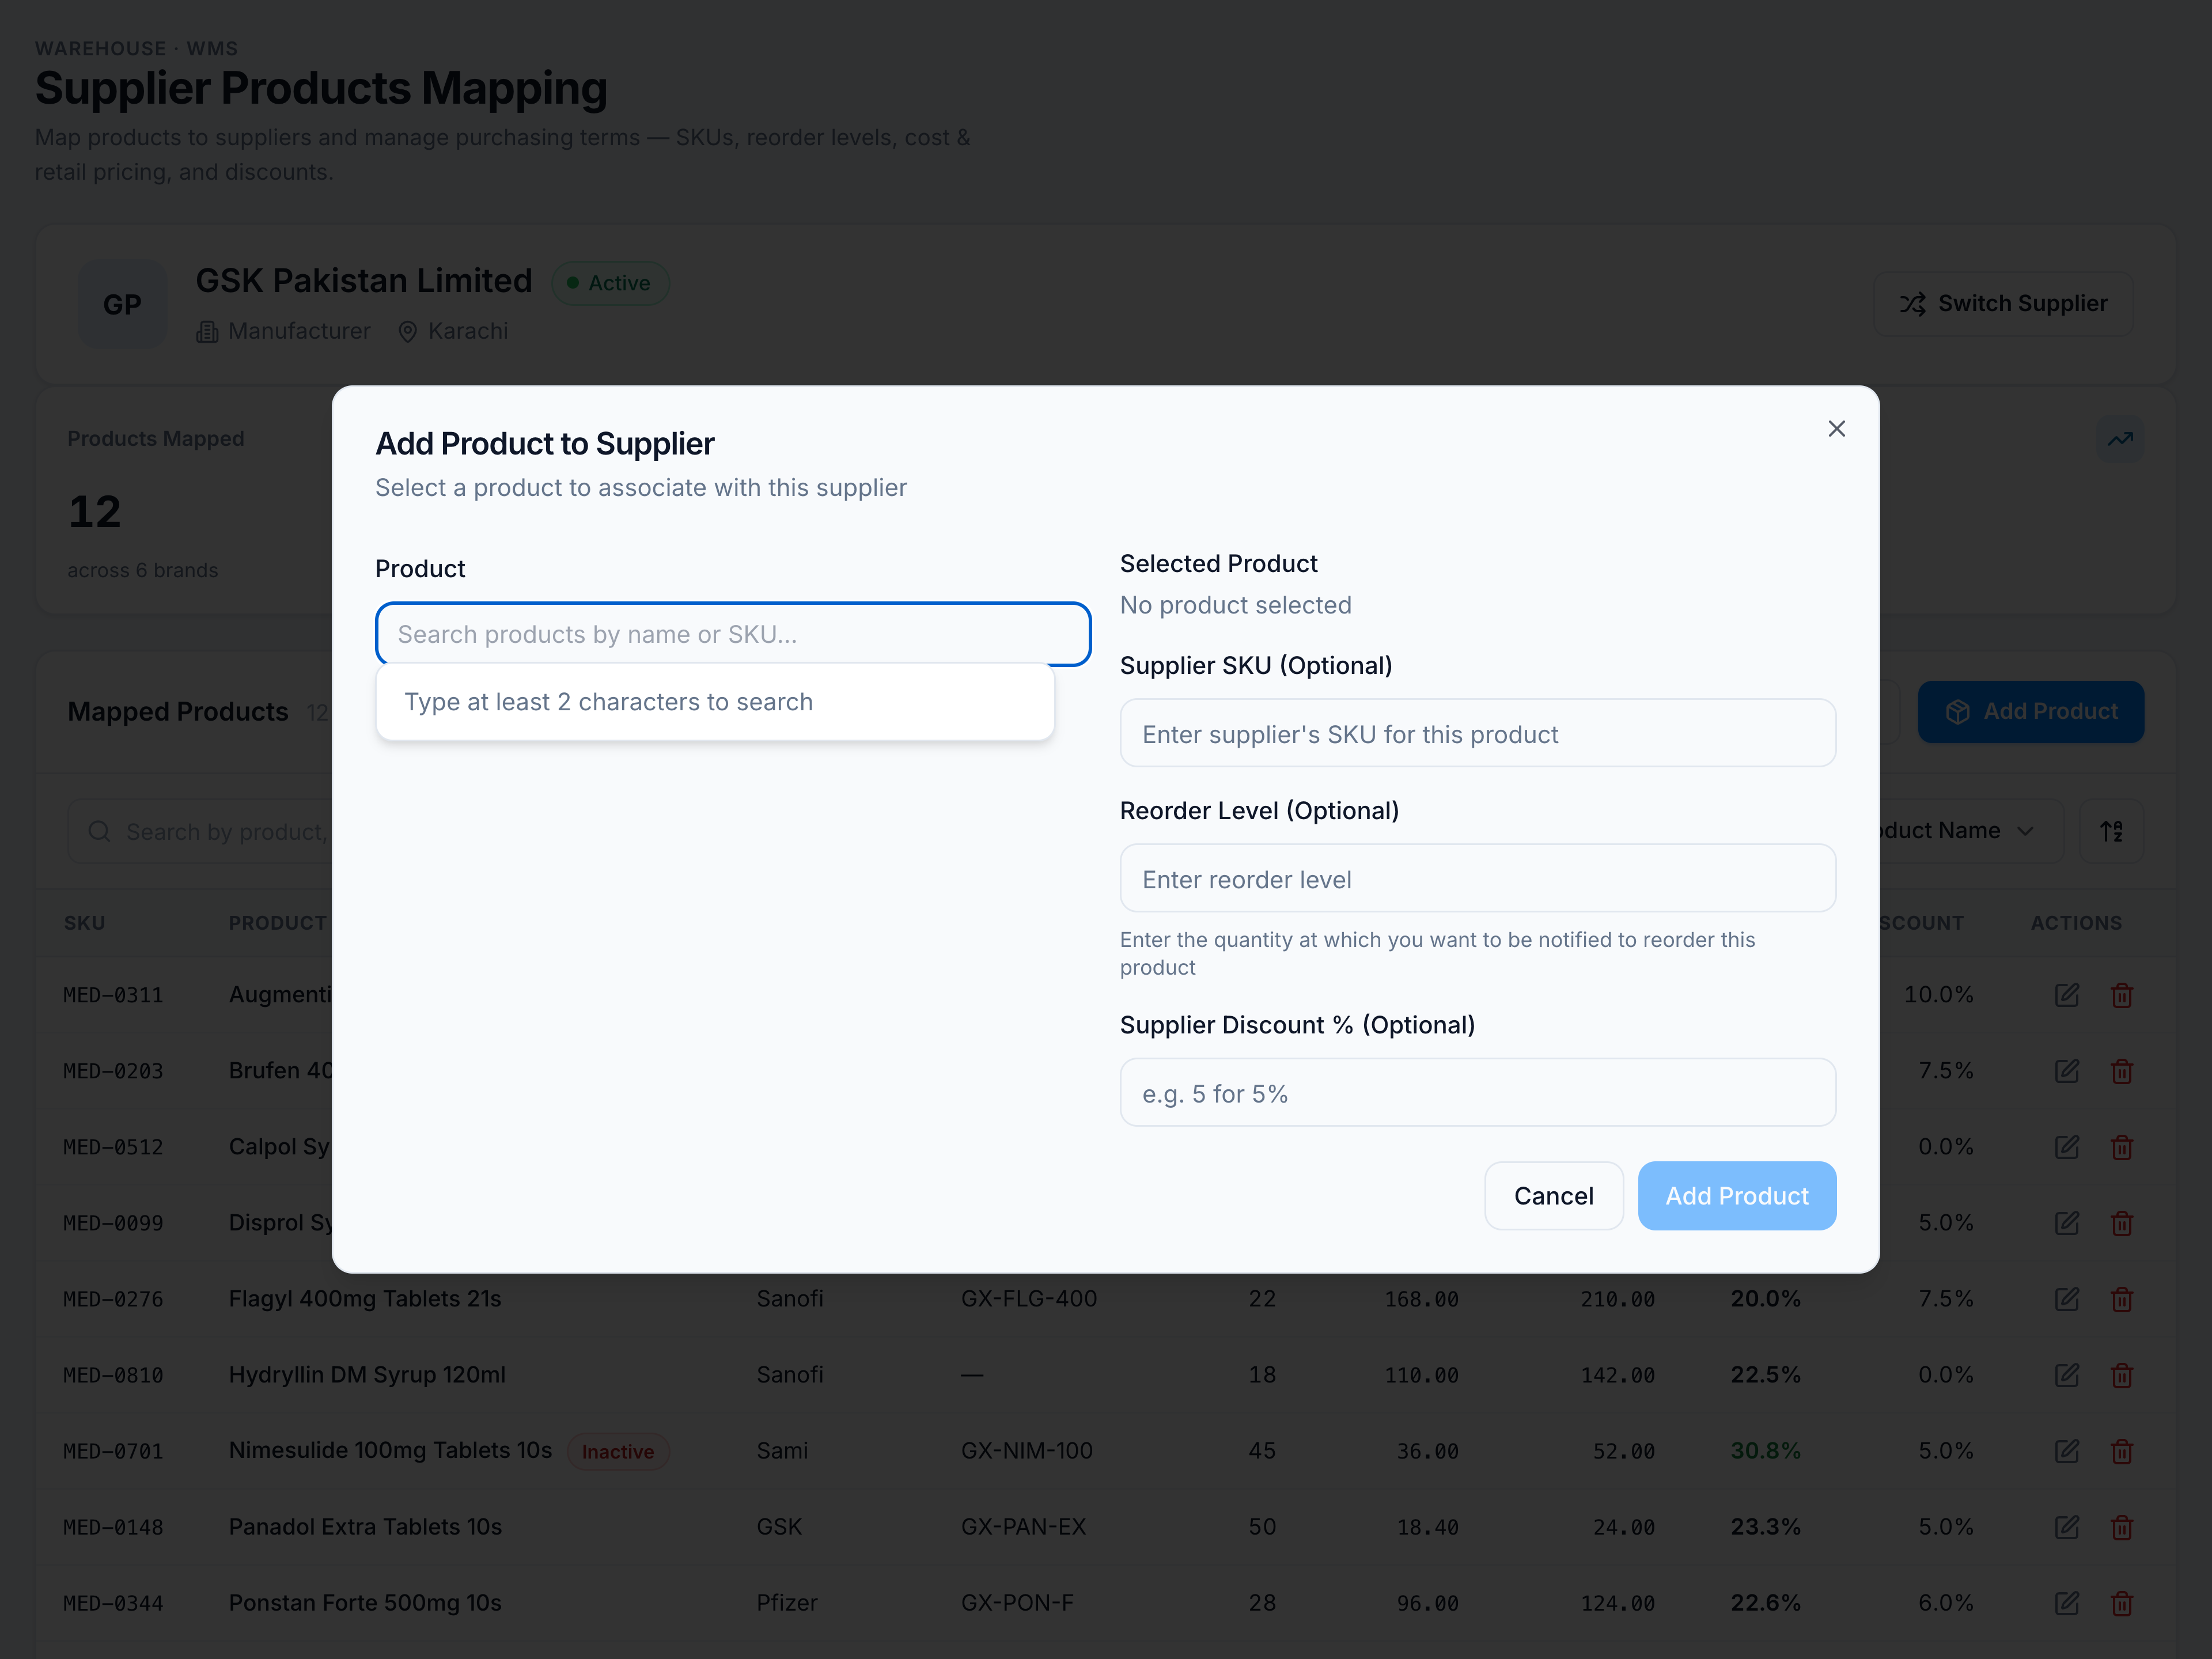Focus the Supplier SKU input
This screenshot has height=1659, width=2212.
(x=1477, y=734)
